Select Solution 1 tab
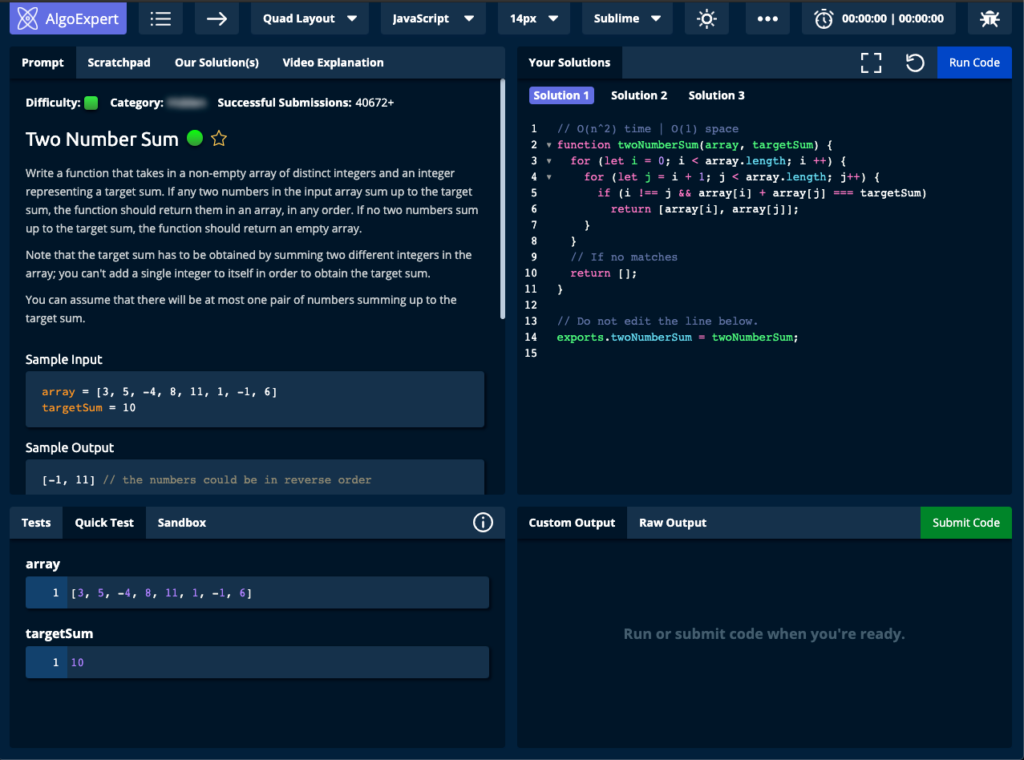The width and height of the screenshot is (1024, 760). (x=561, y=95)
